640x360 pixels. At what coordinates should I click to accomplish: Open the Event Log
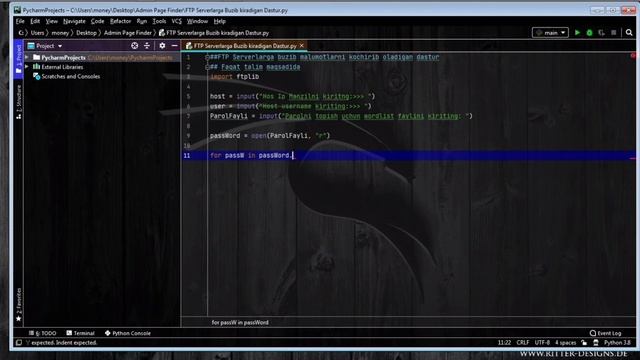pos(606,333)
